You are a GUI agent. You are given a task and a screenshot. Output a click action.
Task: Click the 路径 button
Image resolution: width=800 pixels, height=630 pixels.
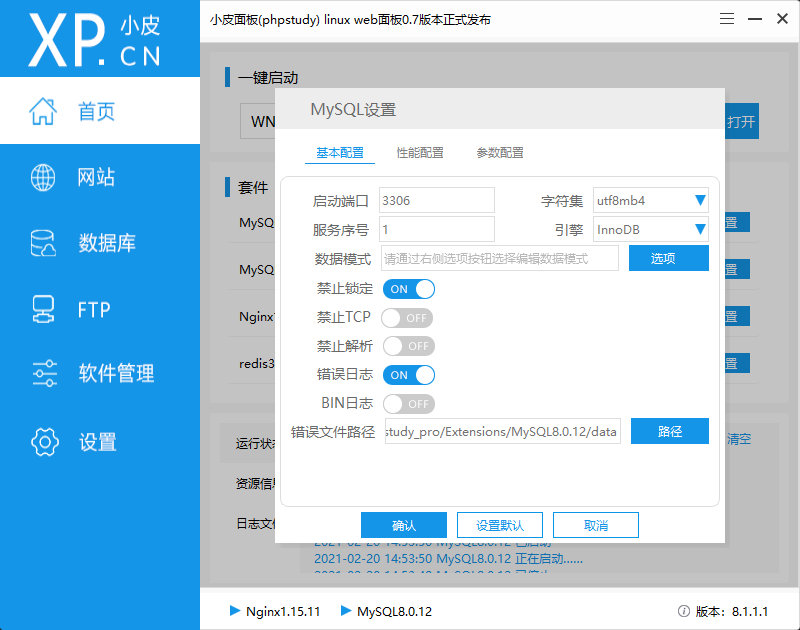point(669,431)
